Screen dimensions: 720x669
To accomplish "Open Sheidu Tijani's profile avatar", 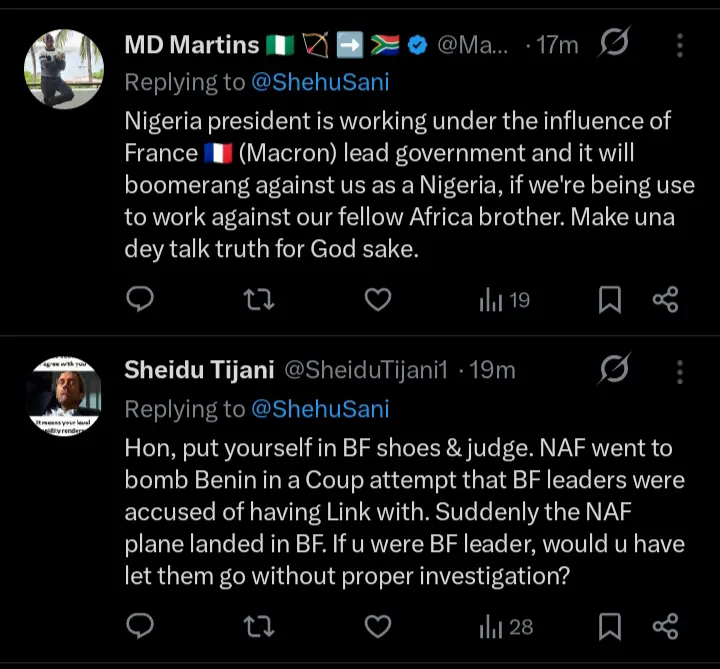I will 63,395.
